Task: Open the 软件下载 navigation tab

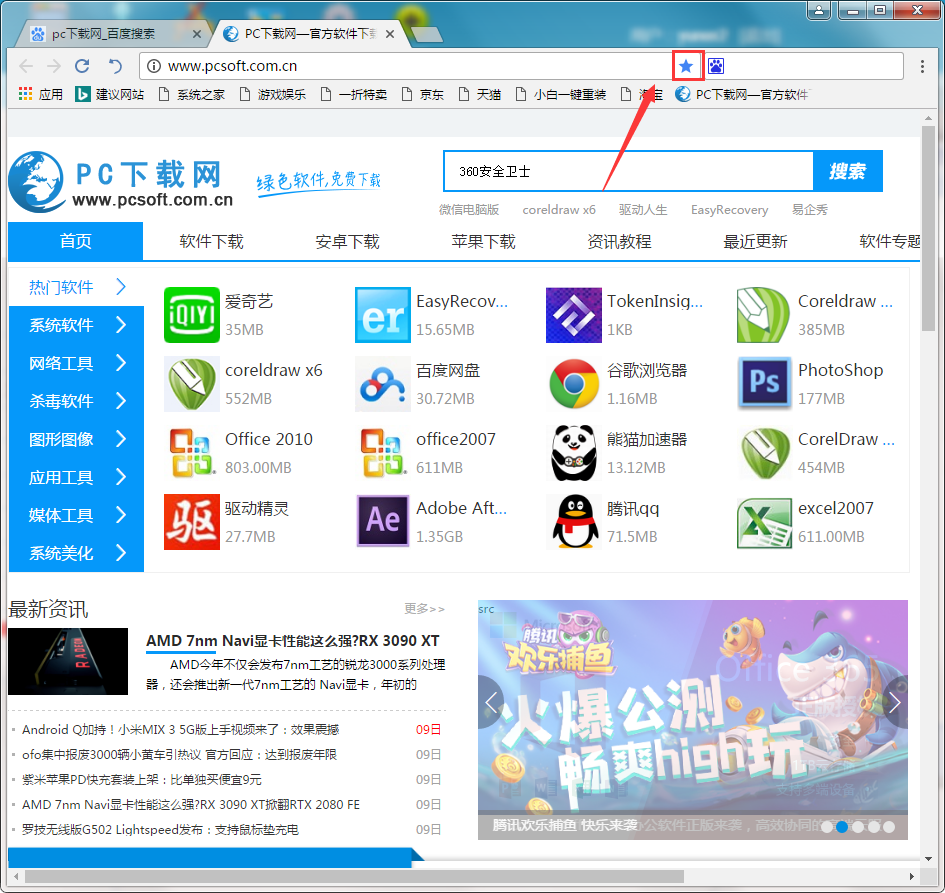Action: pyautogui.click(x=212, y=242)
